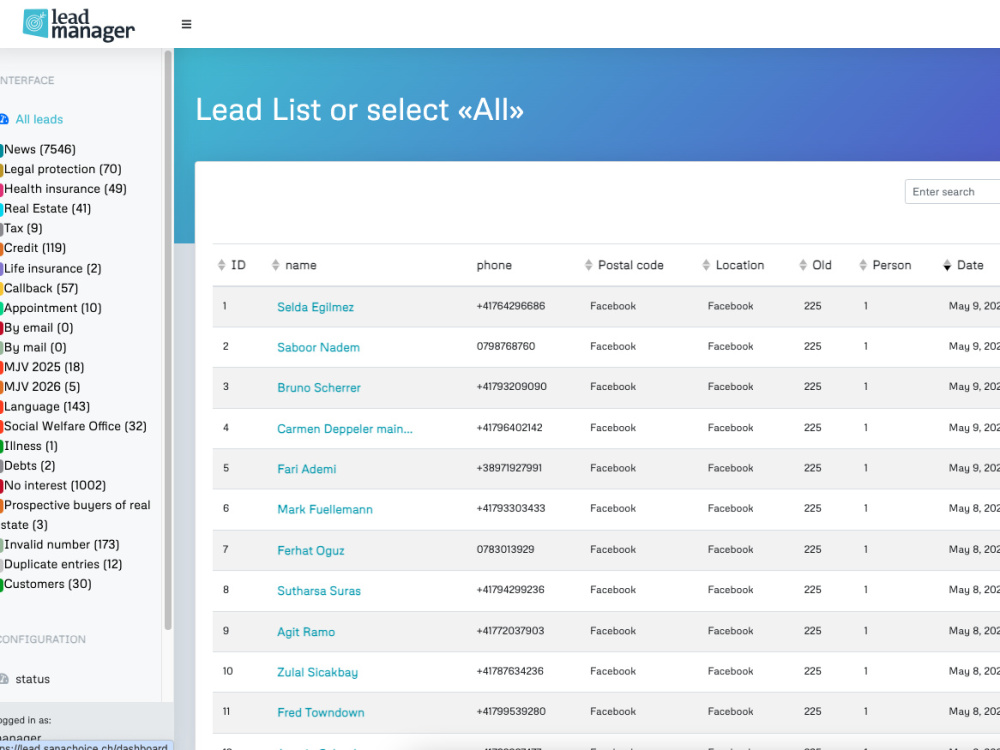Open lead Ferhat Oguz
Viewport: 1000px width, 750px height.
pos(311,550)
